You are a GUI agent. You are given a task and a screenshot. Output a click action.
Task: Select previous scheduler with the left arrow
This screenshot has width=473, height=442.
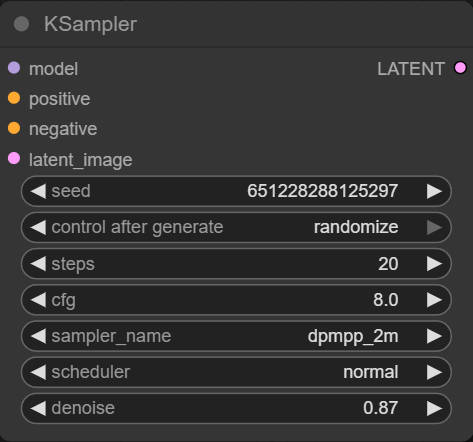(38, 372)
